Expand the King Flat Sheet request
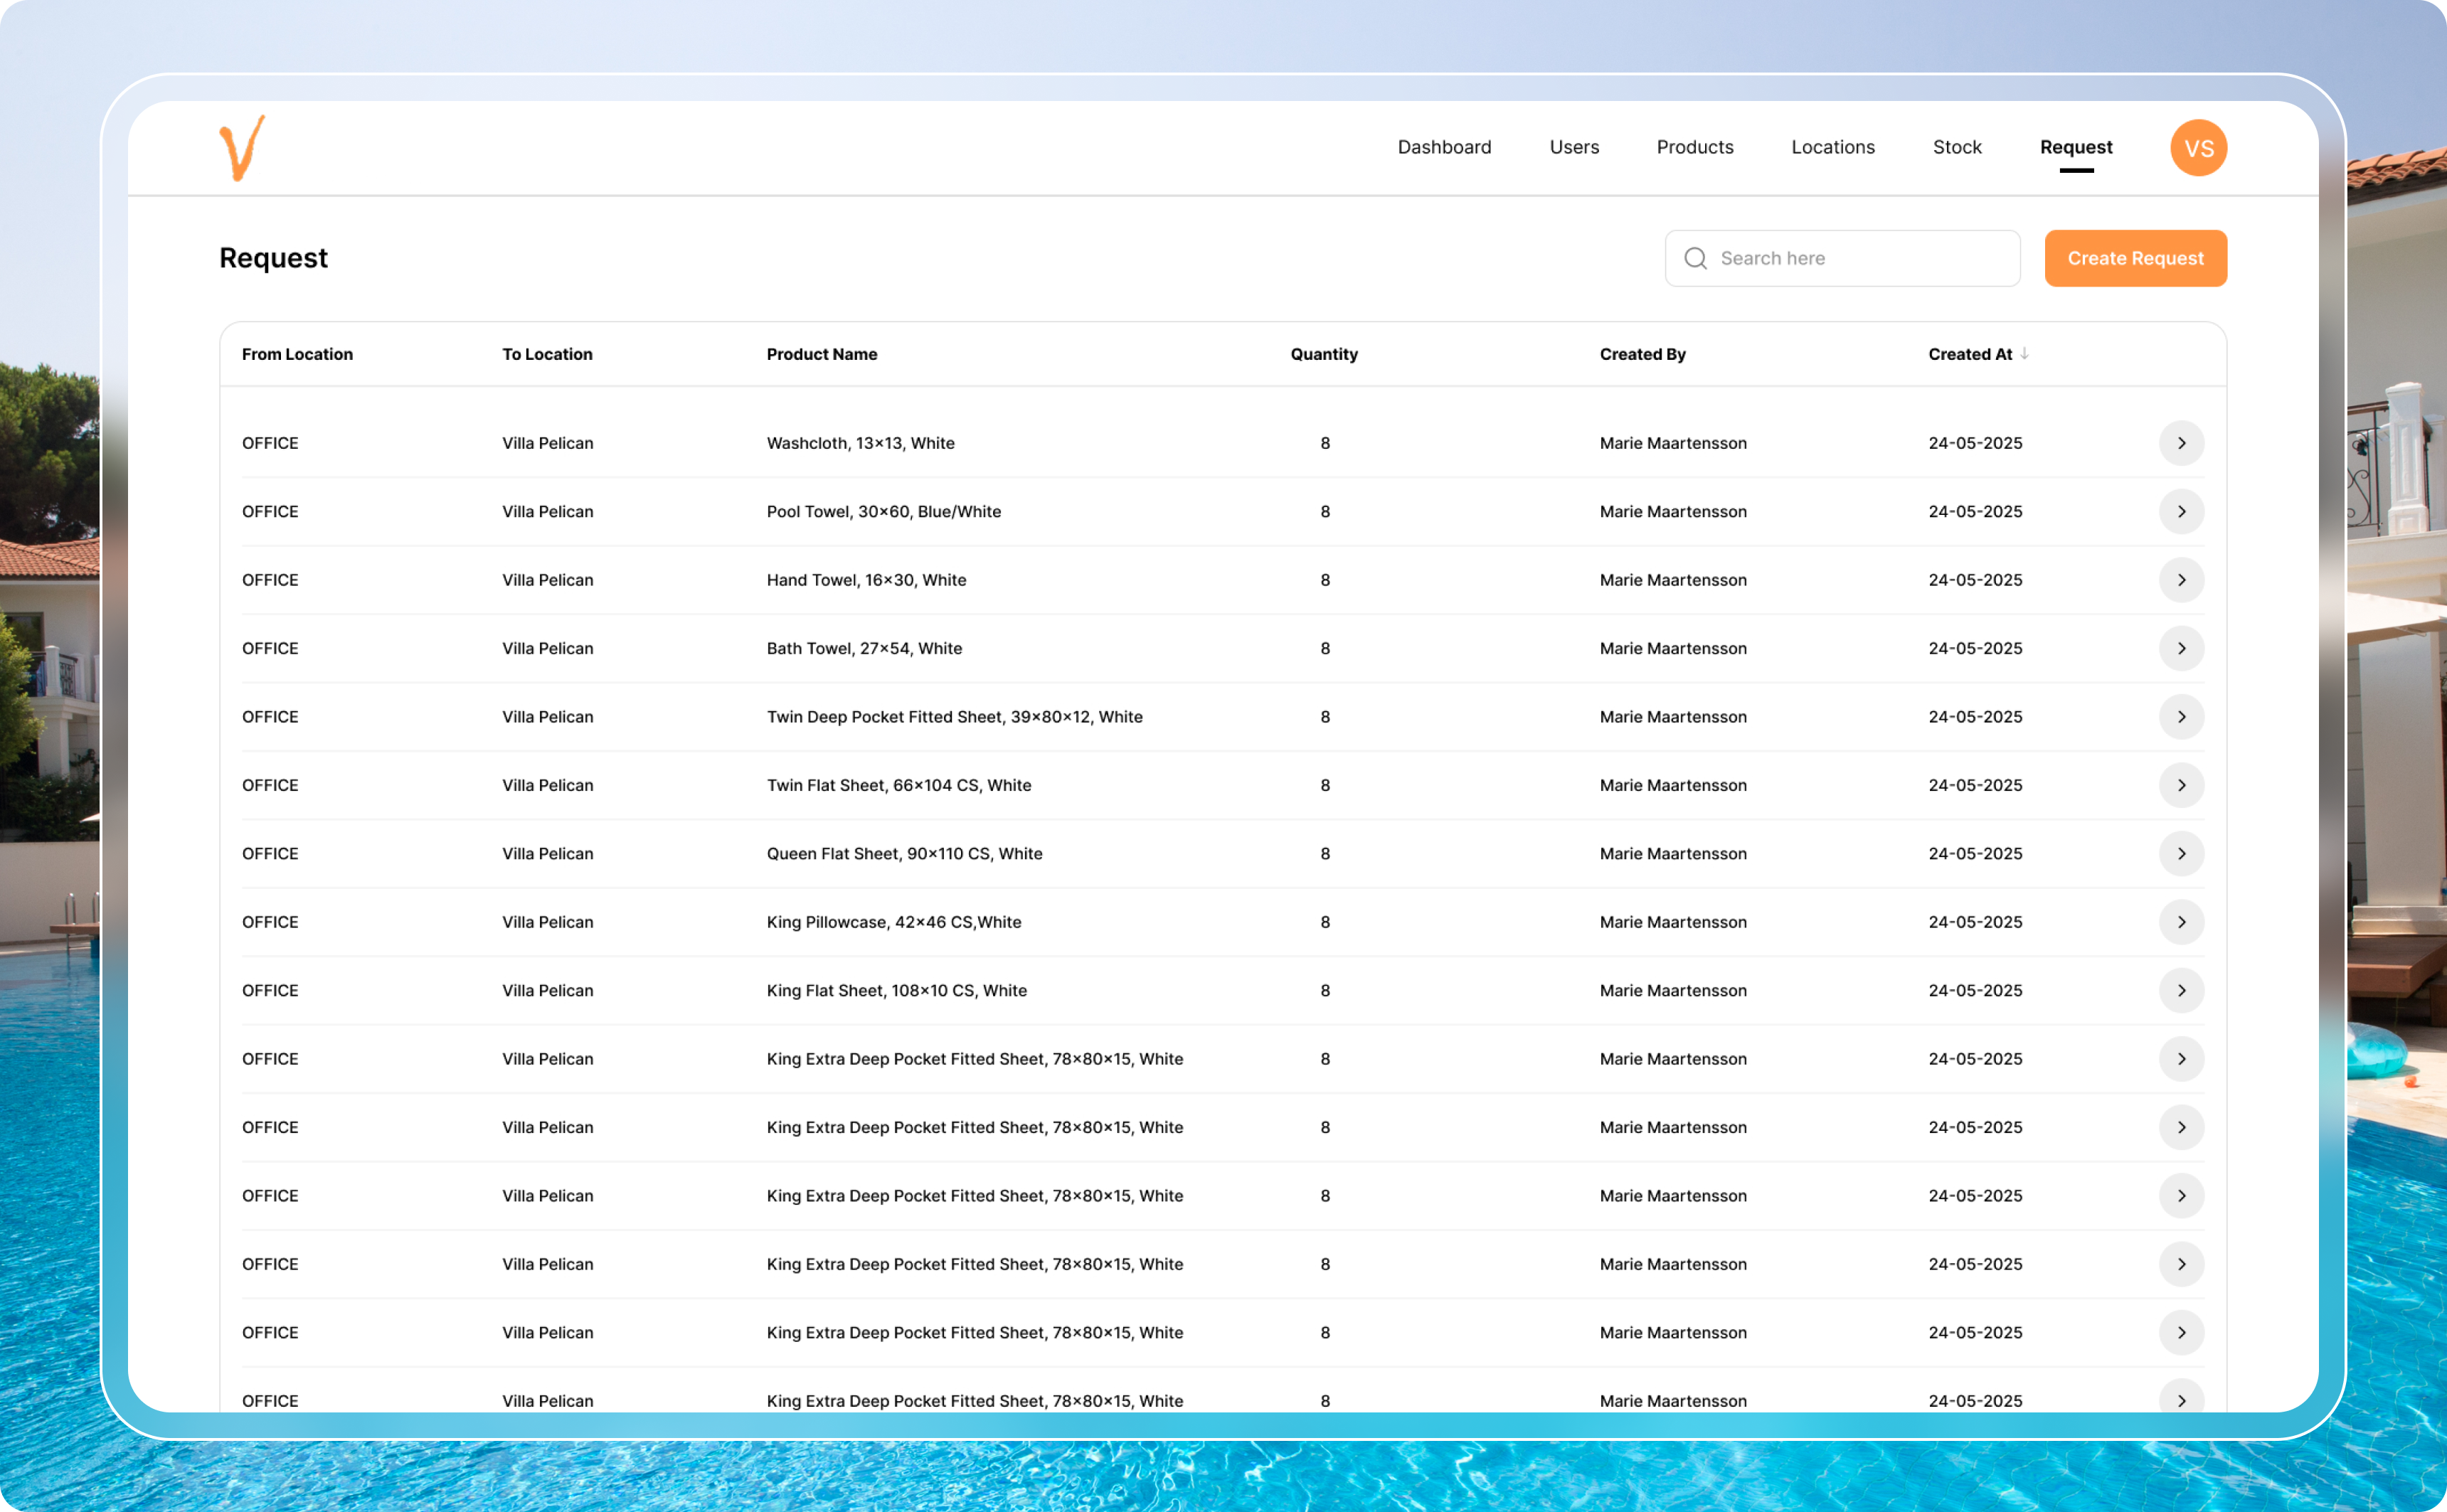This screenshot has height=1512, width=2447. (x=2183, y=990)
